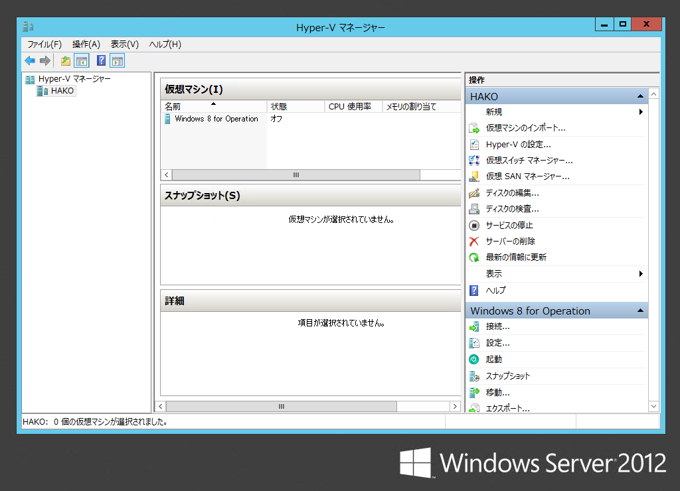
Task: Click the blue Help toolbar icon
Action: [101, 61]
